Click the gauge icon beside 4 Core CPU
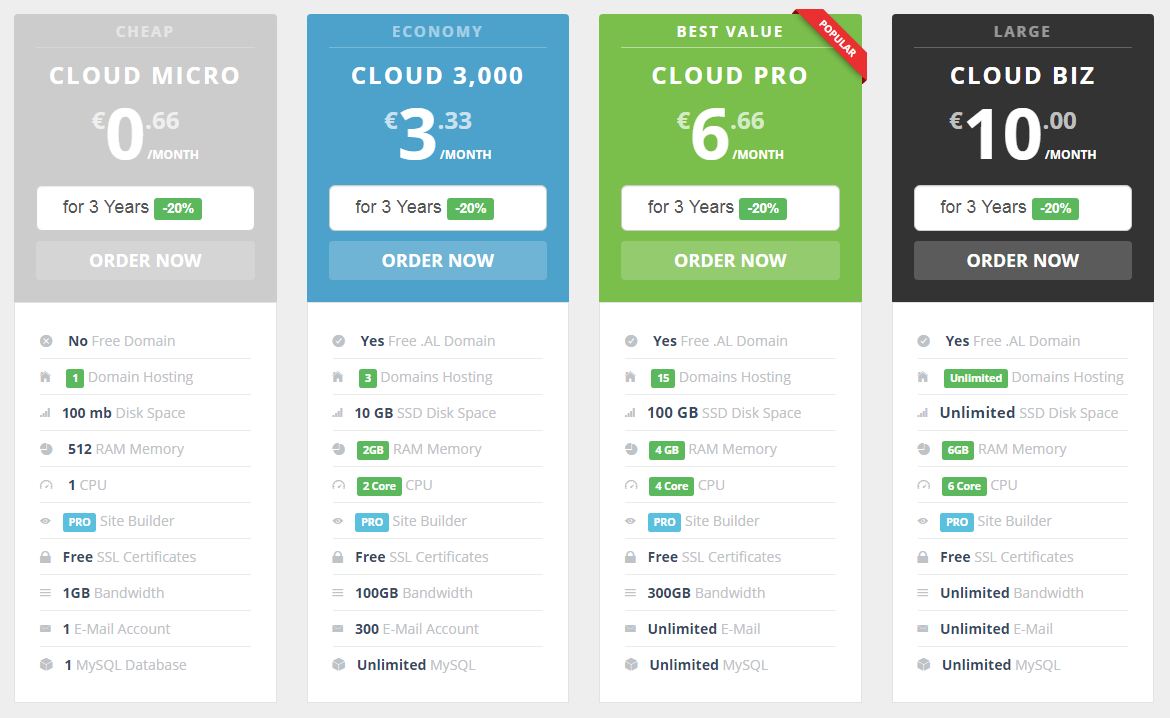Image resolution: width=1170 pixels, height=718 pixels. tap(631, 485)
